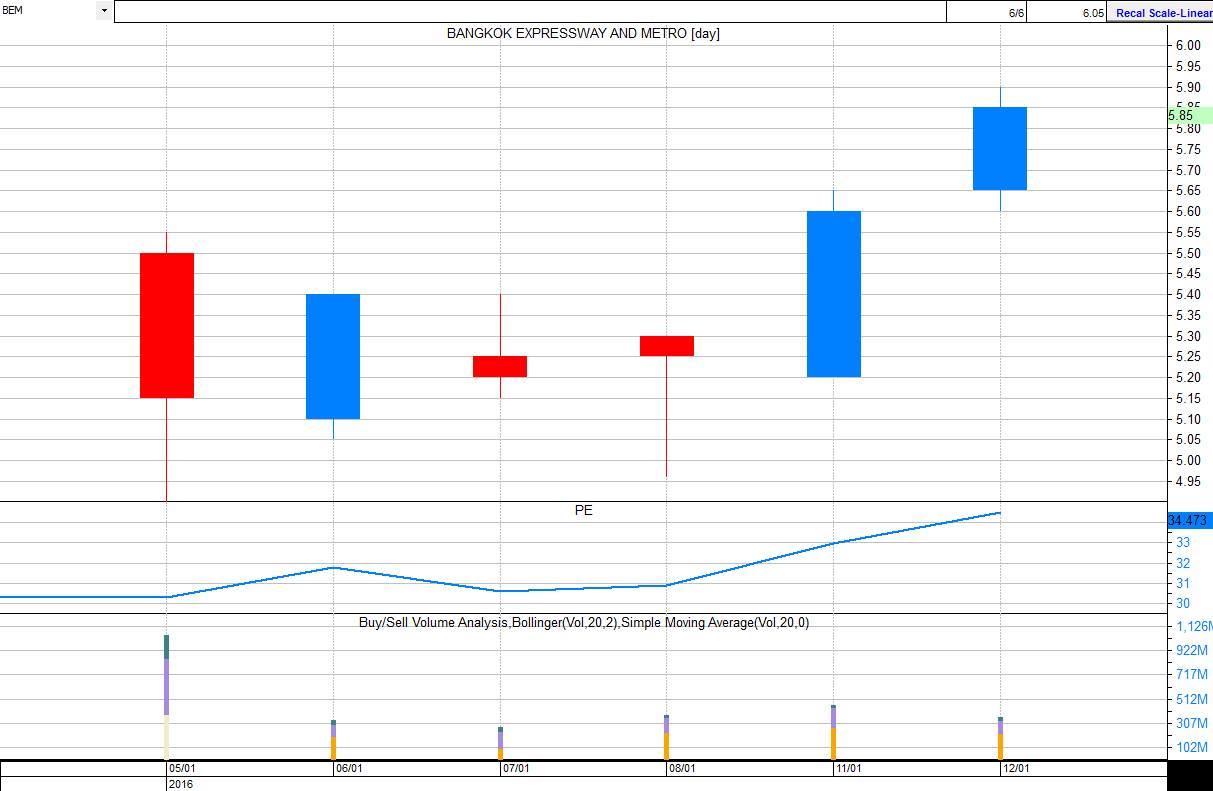Select the blue candlestick on 06/01
Screen dimensions: 1213x791
(x=333, y=356)
